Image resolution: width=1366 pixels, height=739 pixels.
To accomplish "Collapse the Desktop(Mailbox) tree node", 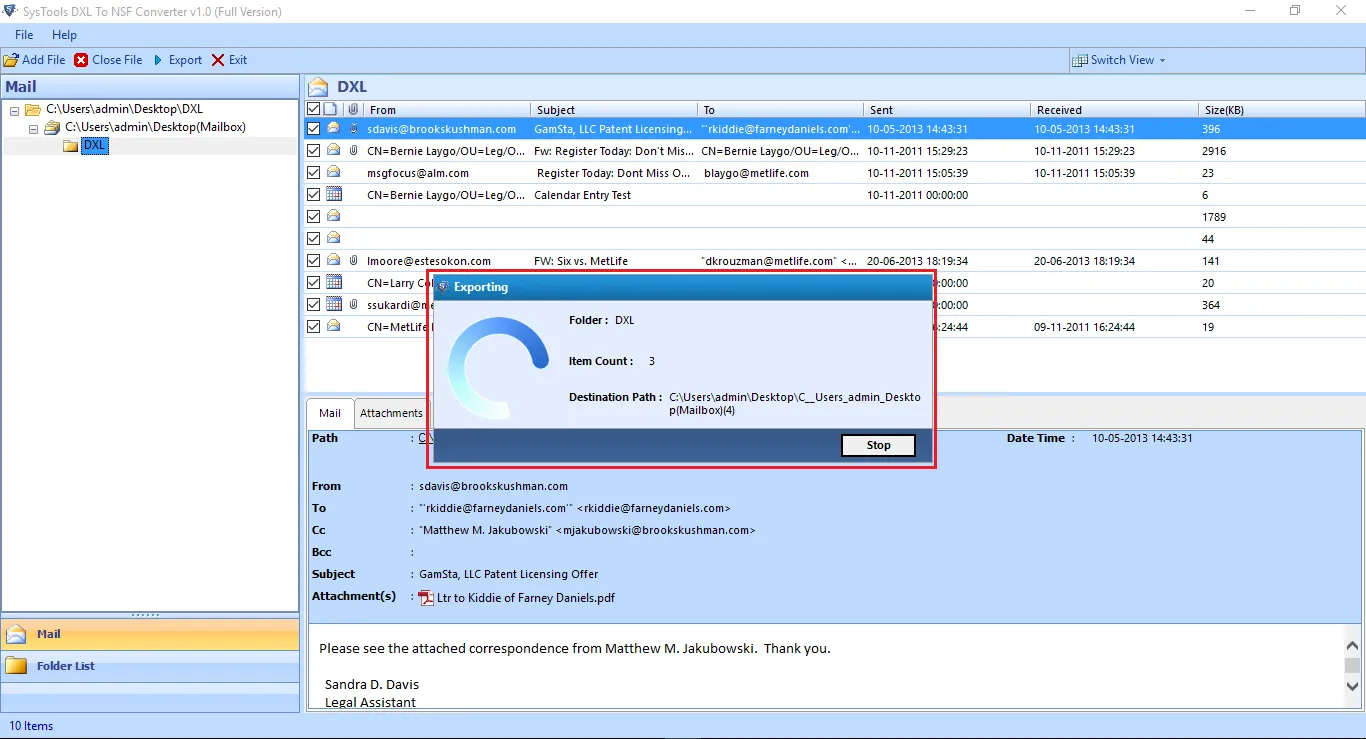I will (x=33, y=128).
